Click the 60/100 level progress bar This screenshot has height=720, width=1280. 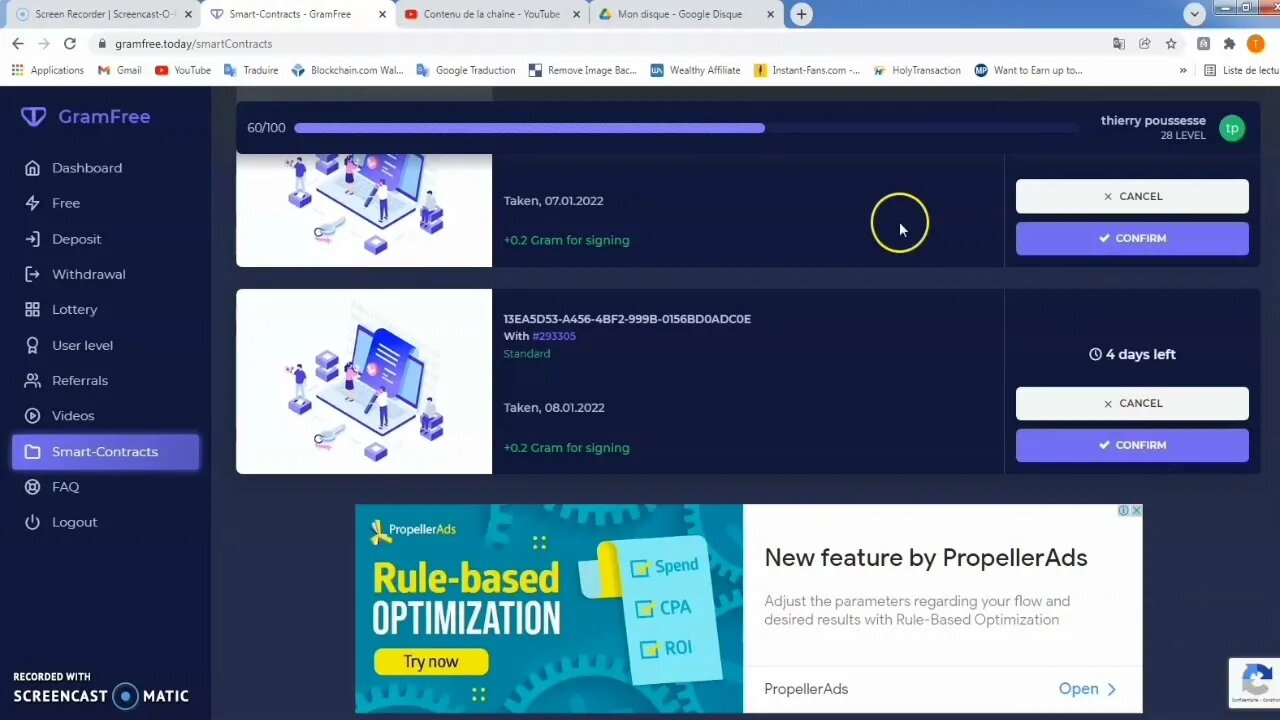click(x=685, y=128)
